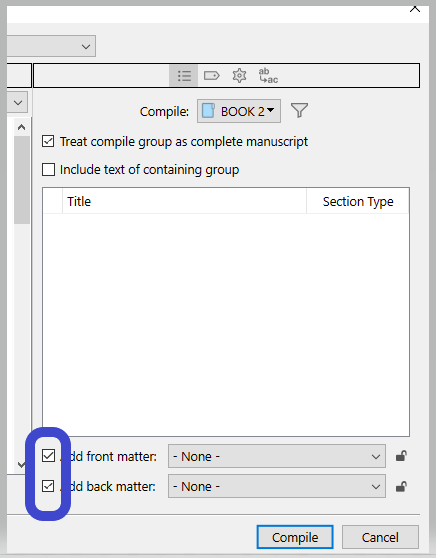
Task: Uncheck Treat compile group as complete manuscript
Action: [48, 141]
